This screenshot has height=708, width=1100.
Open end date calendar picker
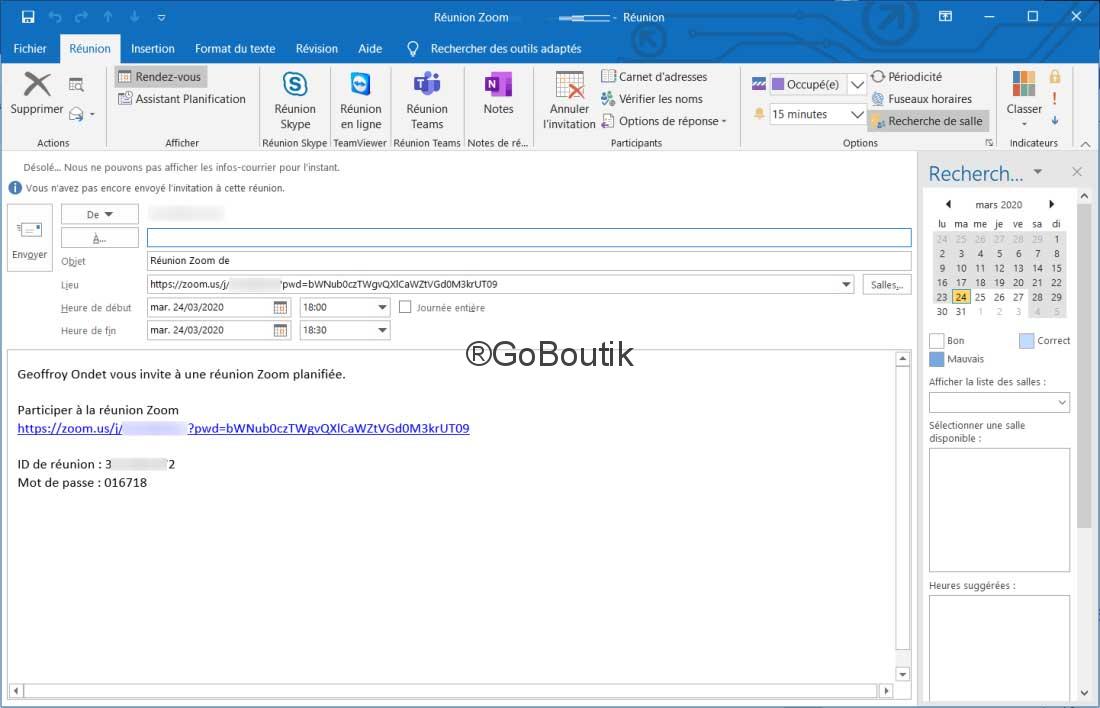coord(280,330)
